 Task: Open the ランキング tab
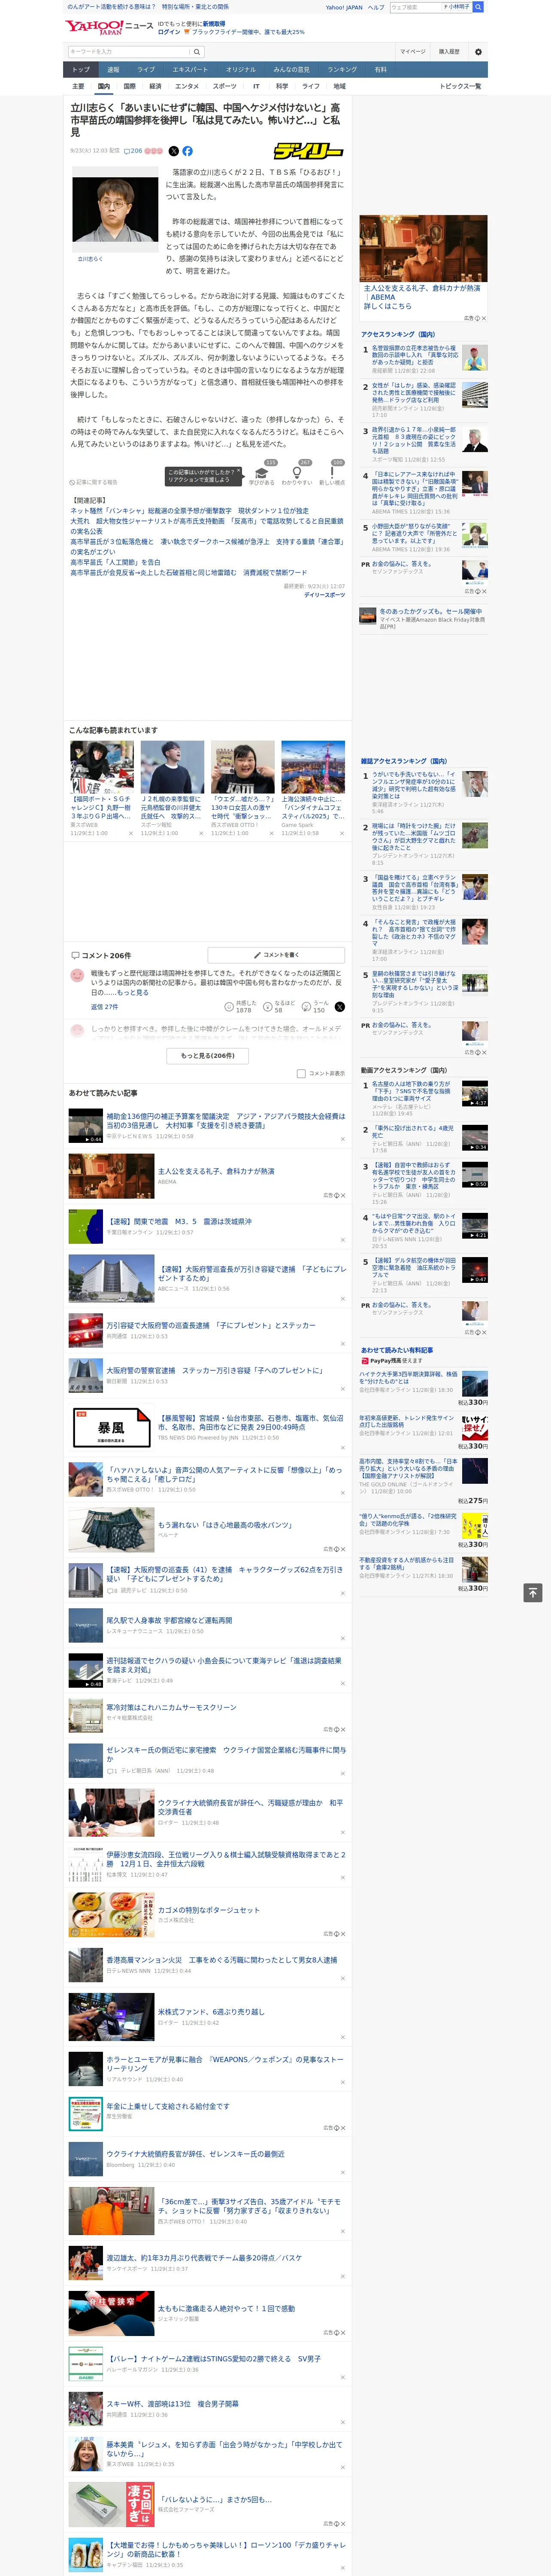pos(342,70)
